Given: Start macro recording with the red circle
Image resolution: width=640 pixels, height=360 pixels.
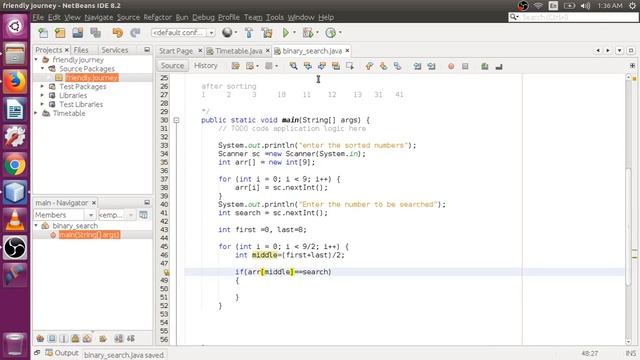Looking at the screenshot, I should coord(451,66).
